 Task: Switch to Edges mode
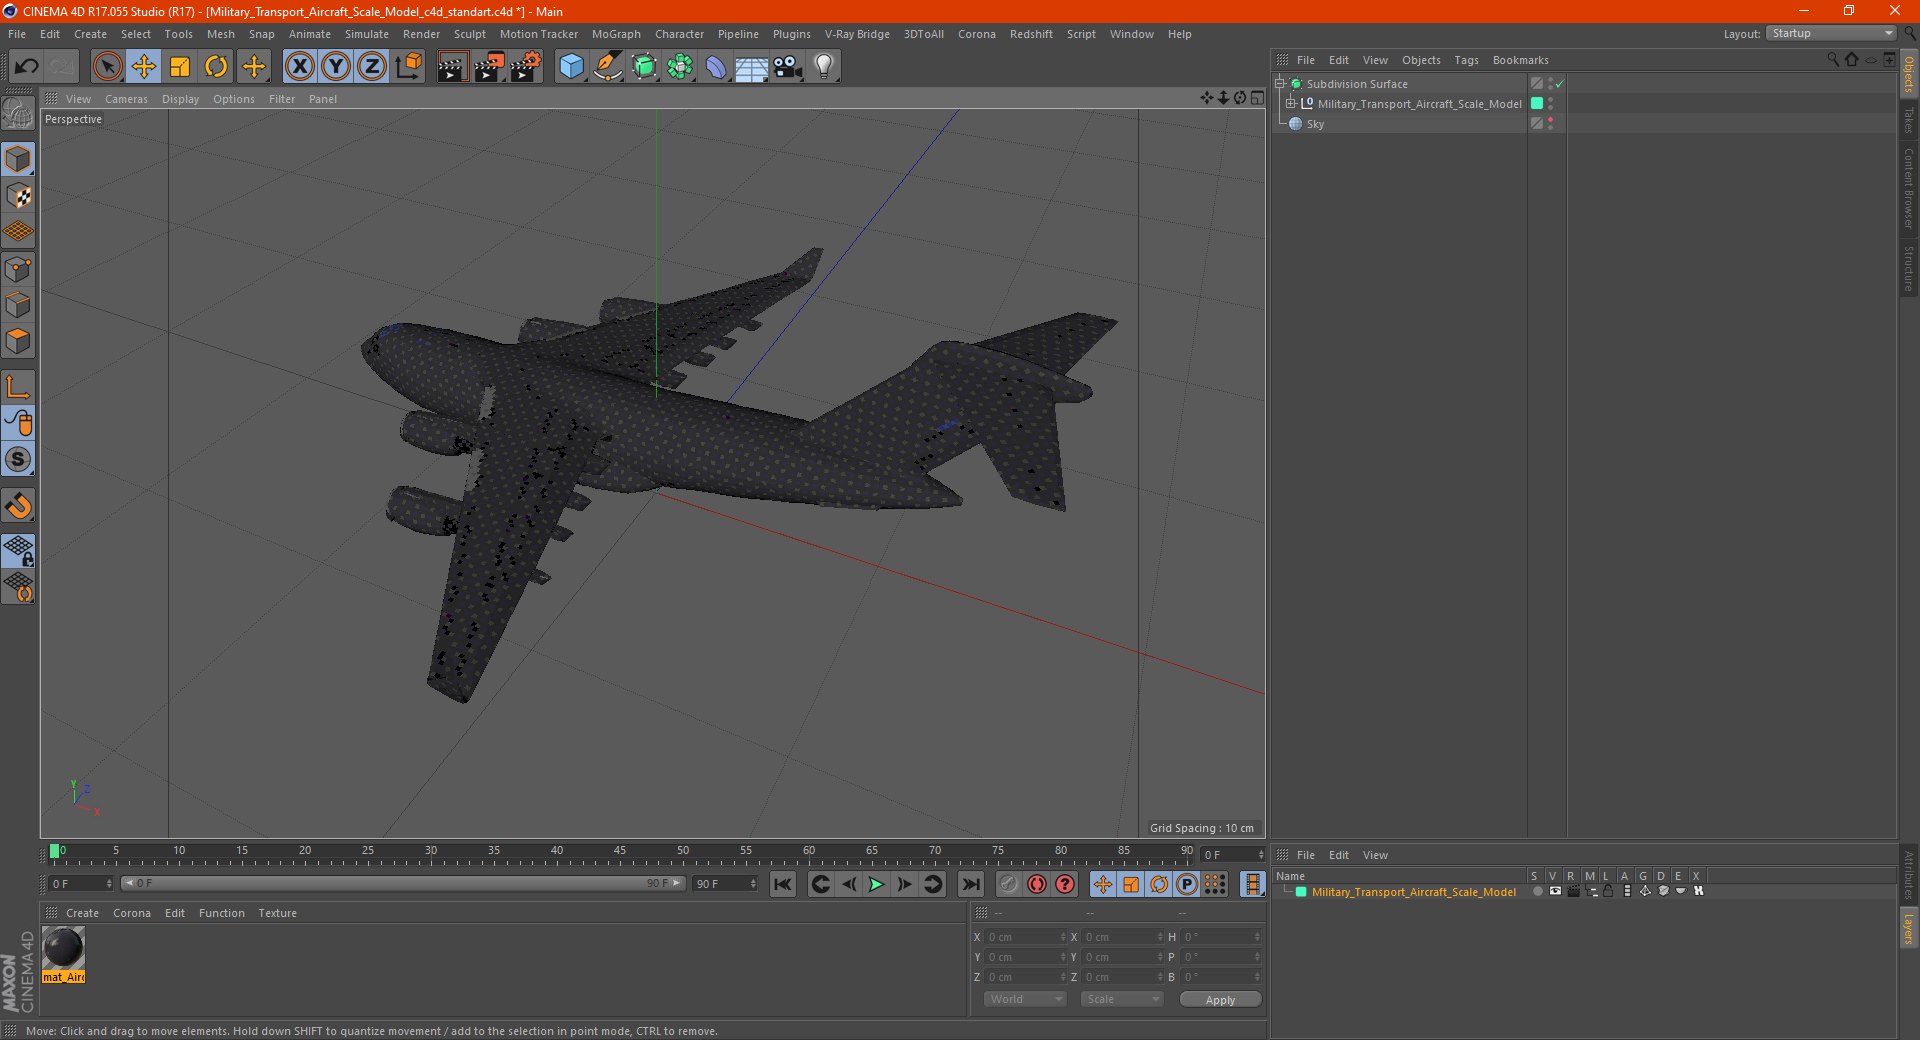coord(18,305)
